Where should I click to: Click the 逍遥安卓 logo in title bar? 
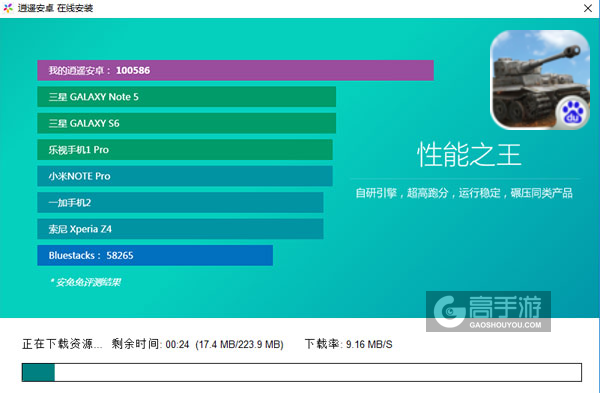tap(8, 8)
